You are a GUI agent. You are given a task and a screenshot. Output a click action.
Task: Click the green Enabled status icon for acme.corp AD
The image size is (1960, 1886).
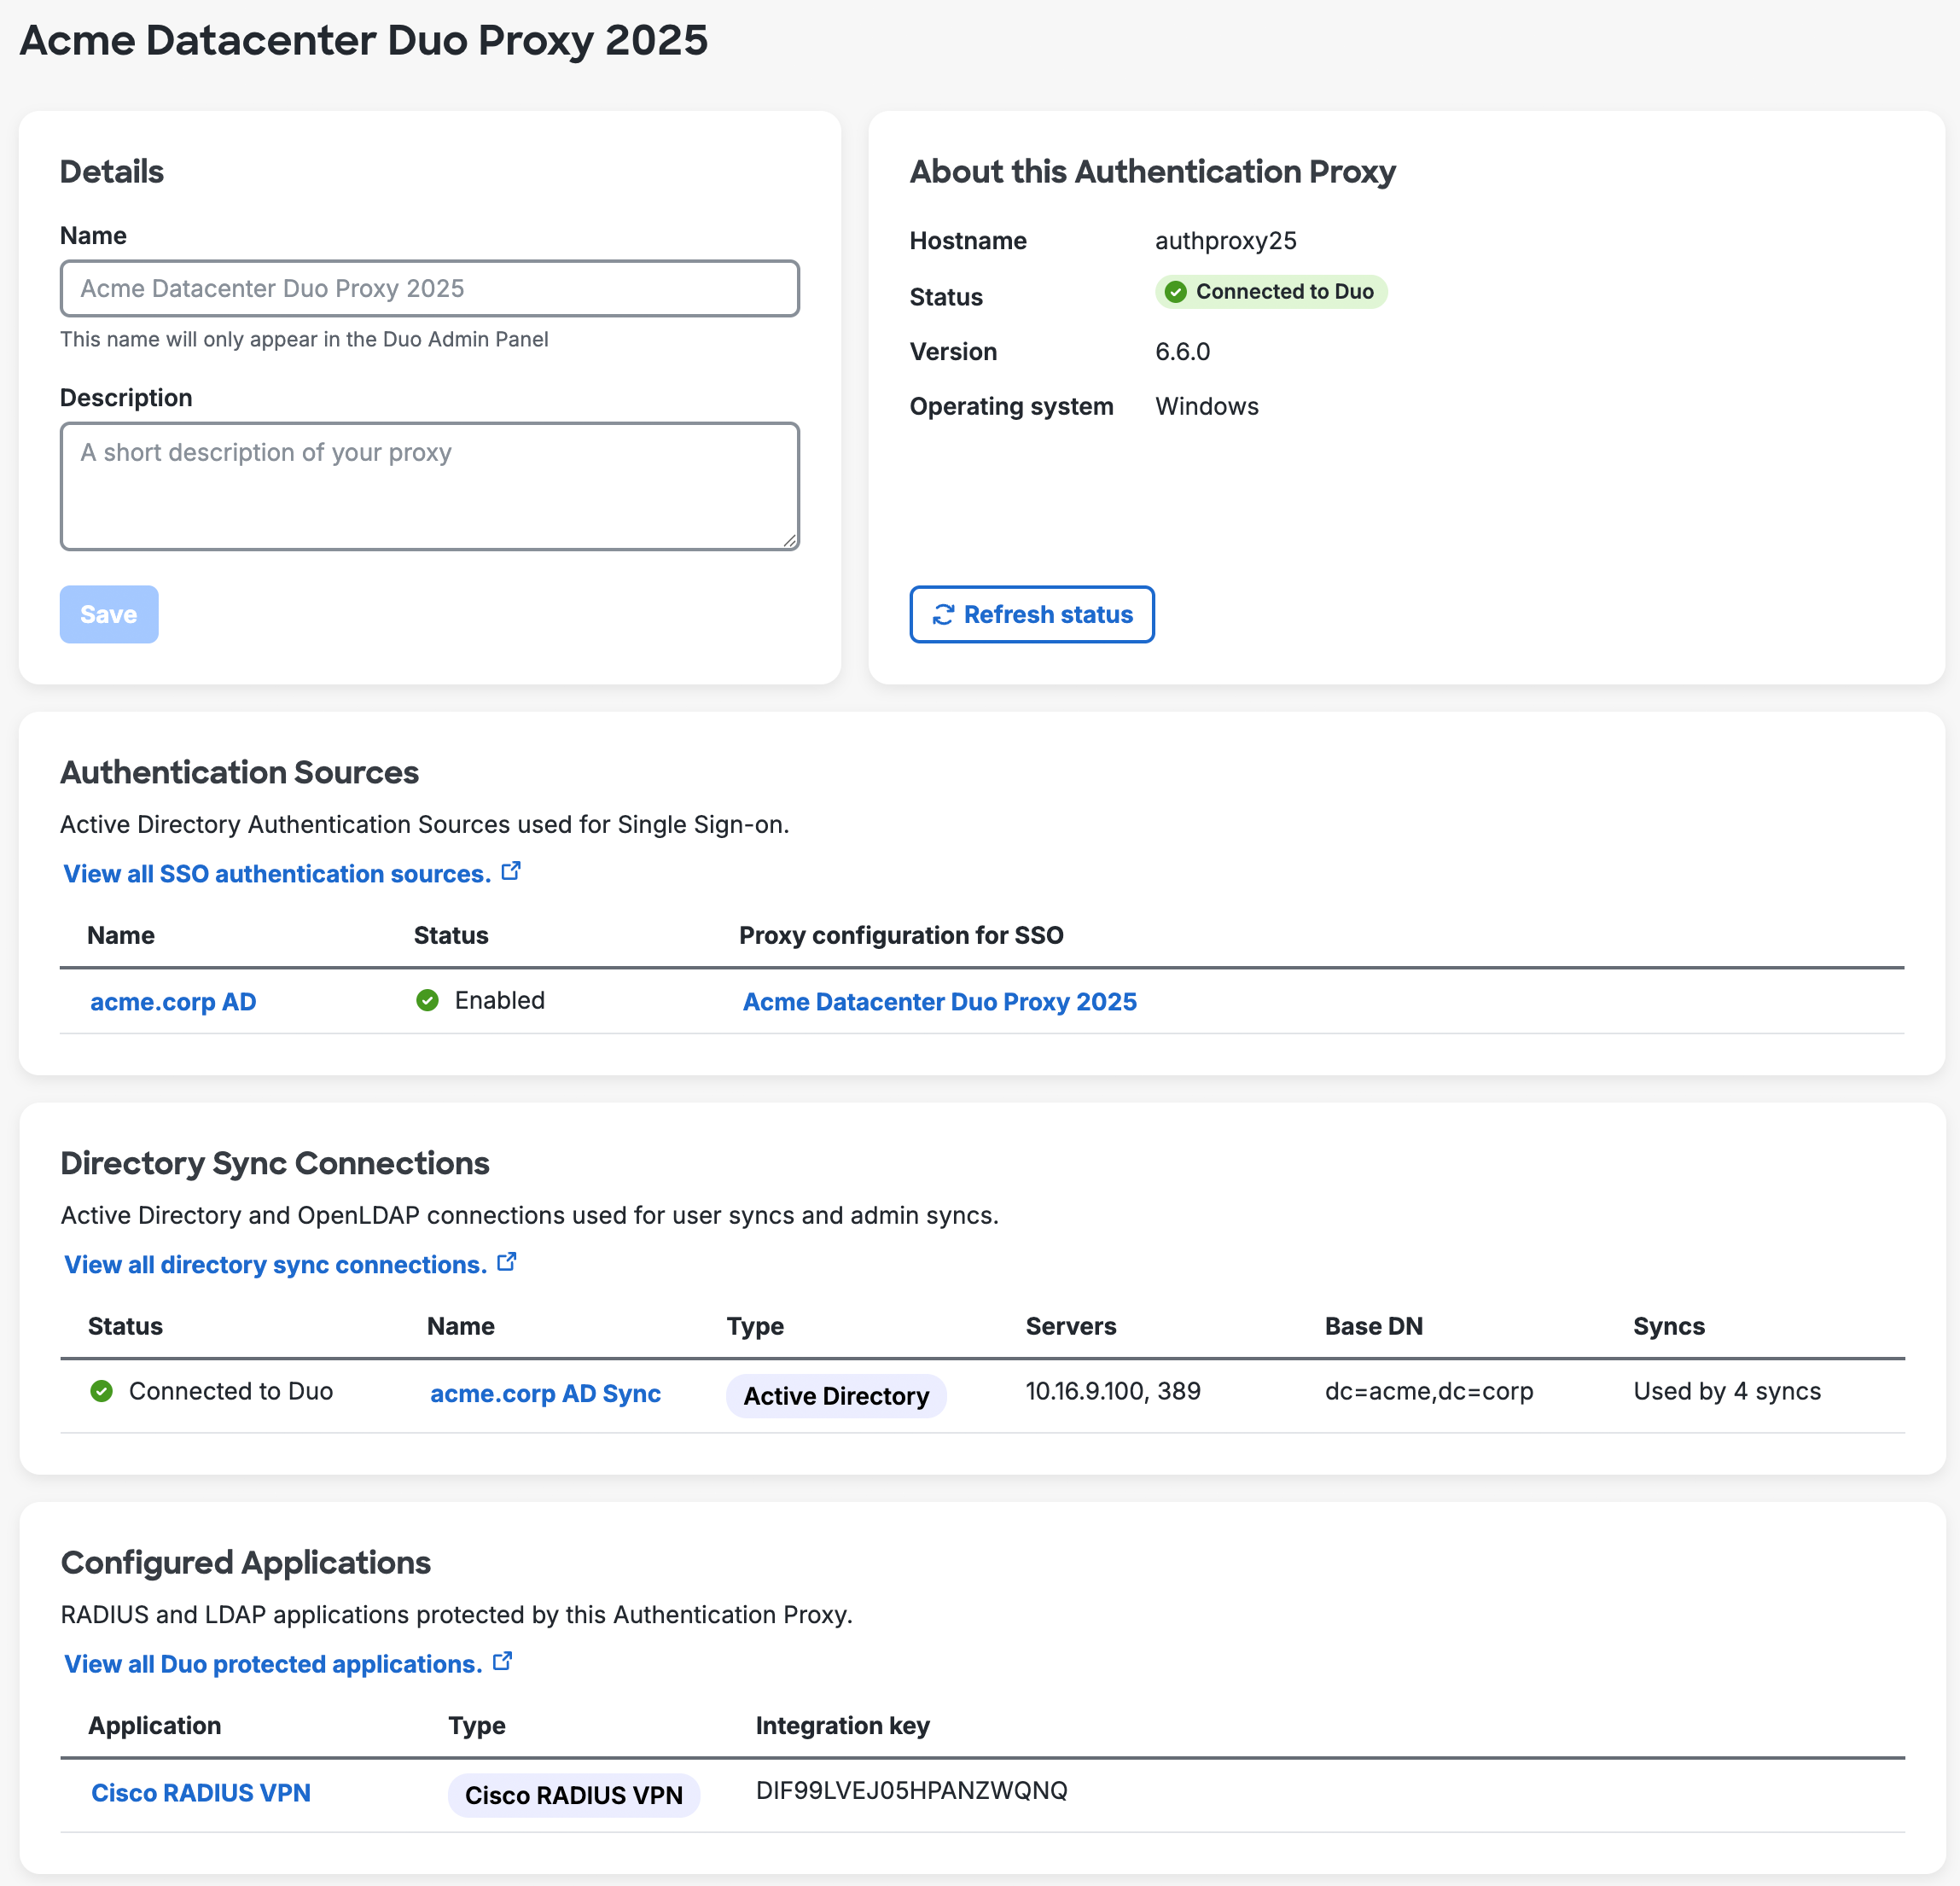tap(428, 1000)
